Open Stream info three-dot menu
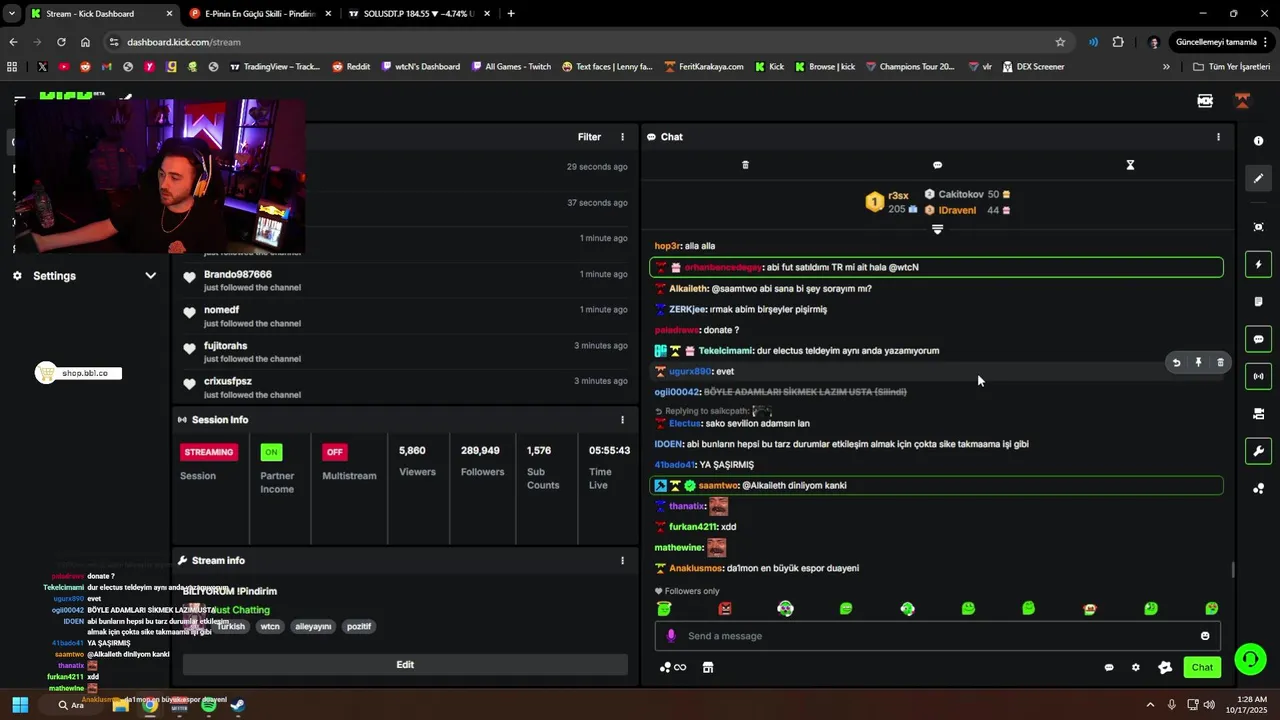This screenshot has height=720, width=1280. pos(622,561)
